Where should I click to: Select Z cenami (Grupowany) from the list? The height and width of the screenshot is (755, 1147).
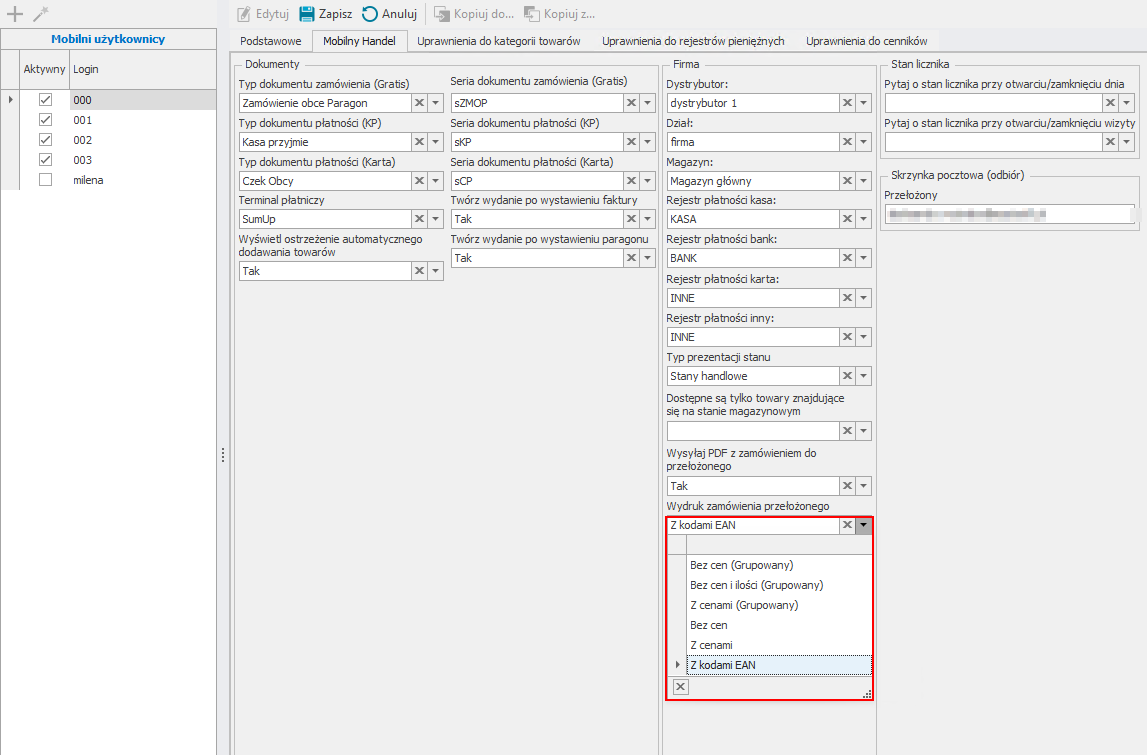pos(745,605)
